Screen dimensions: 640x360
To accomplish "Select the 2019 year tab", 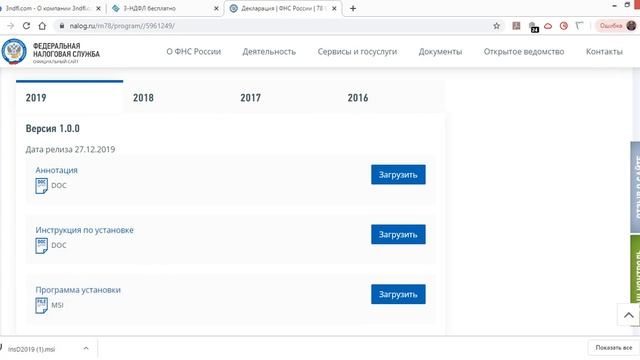I will coord(69,98).
